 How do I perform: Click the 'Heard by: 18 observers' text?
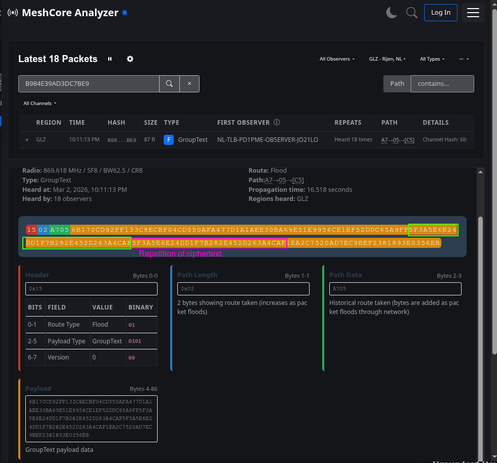(57, 199)
